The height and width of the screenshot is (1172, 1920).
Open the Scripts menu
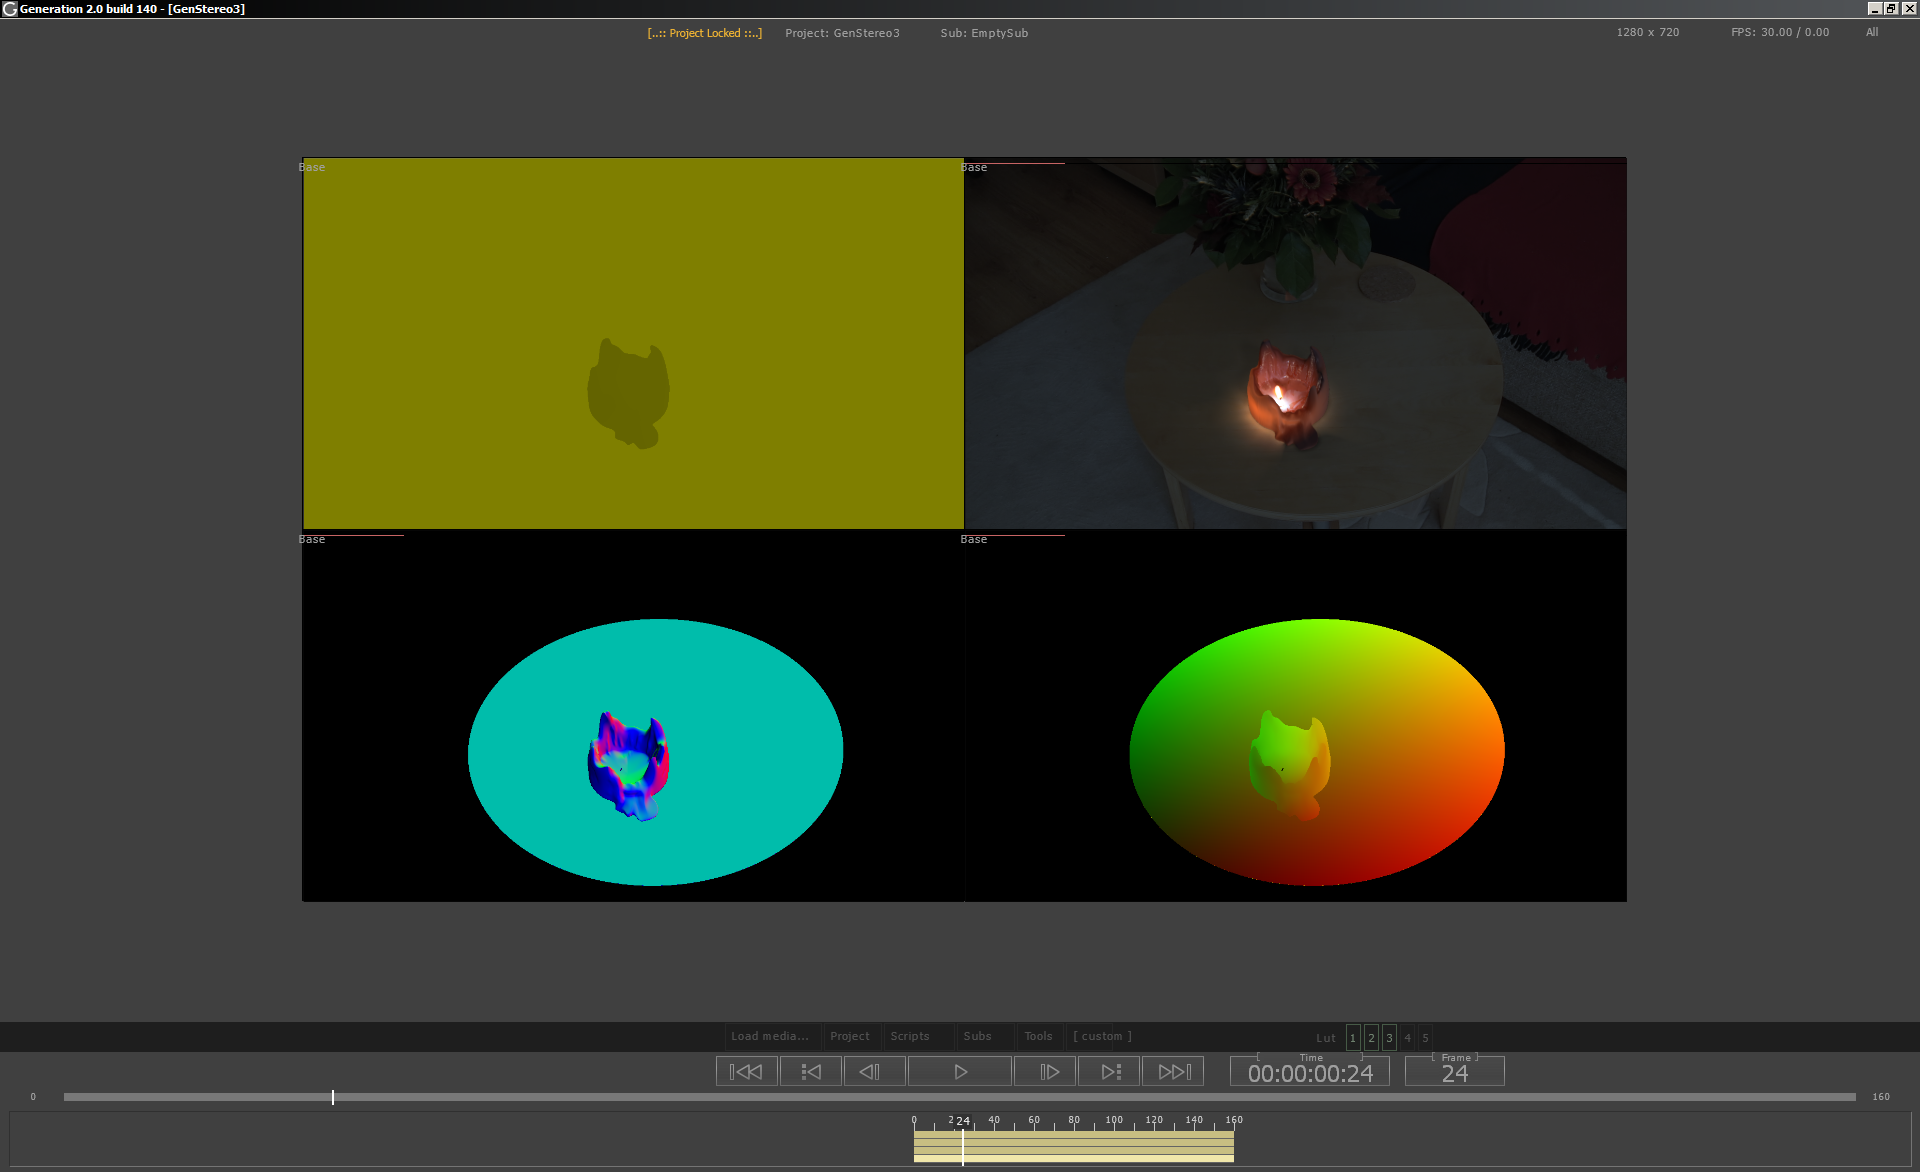click(x=910, y=1036)
